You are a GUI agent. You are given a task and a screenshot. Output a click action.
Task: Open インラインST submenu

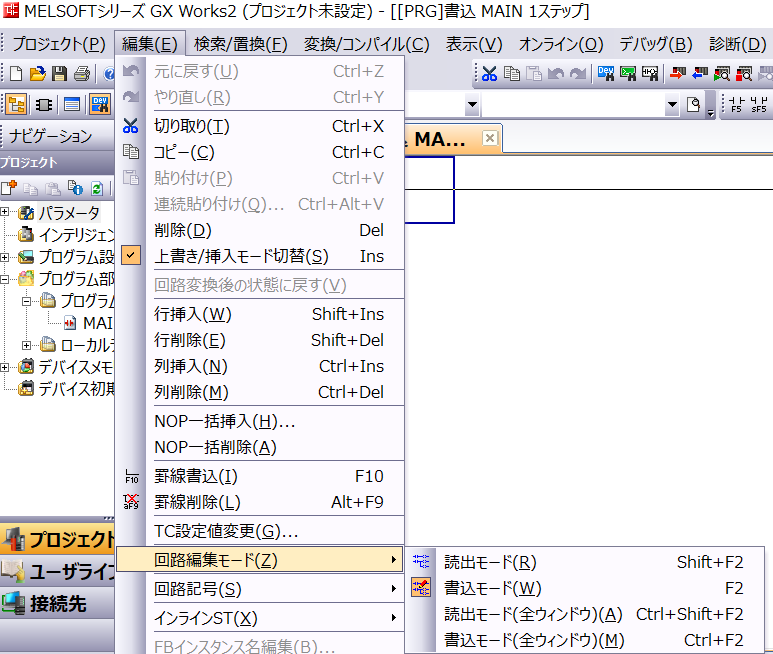pos(260,618)
